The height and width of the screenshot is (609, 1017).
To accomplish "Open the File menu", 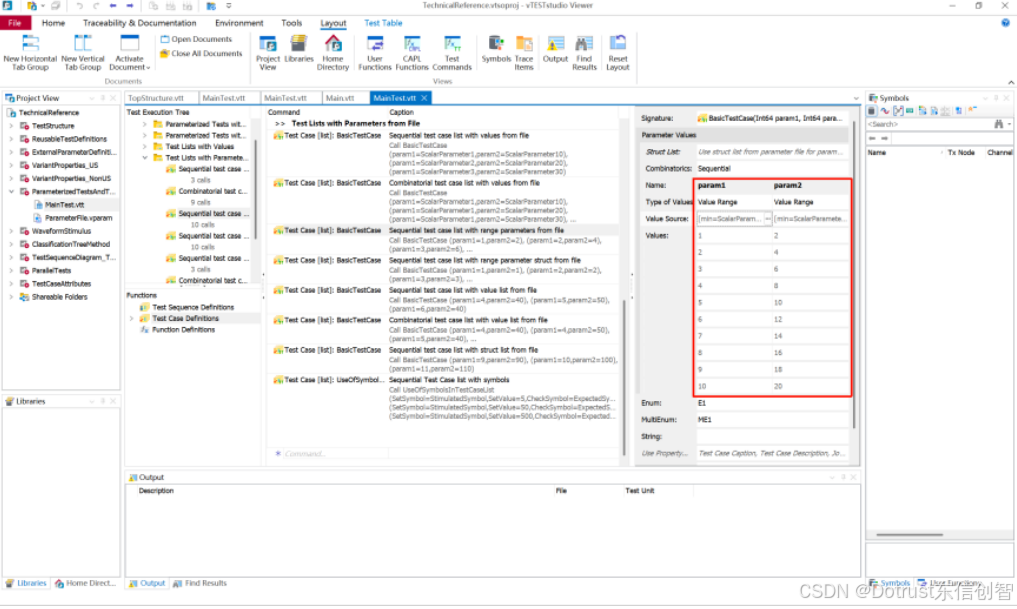I will click(x=15, y=23).
